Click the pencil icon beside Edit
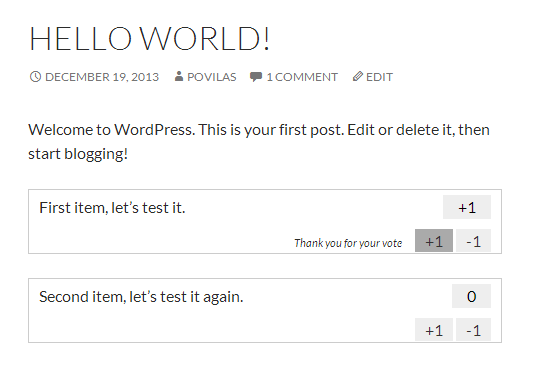The height and width of the screenshot is (375, 535). (x=357, y=76)
